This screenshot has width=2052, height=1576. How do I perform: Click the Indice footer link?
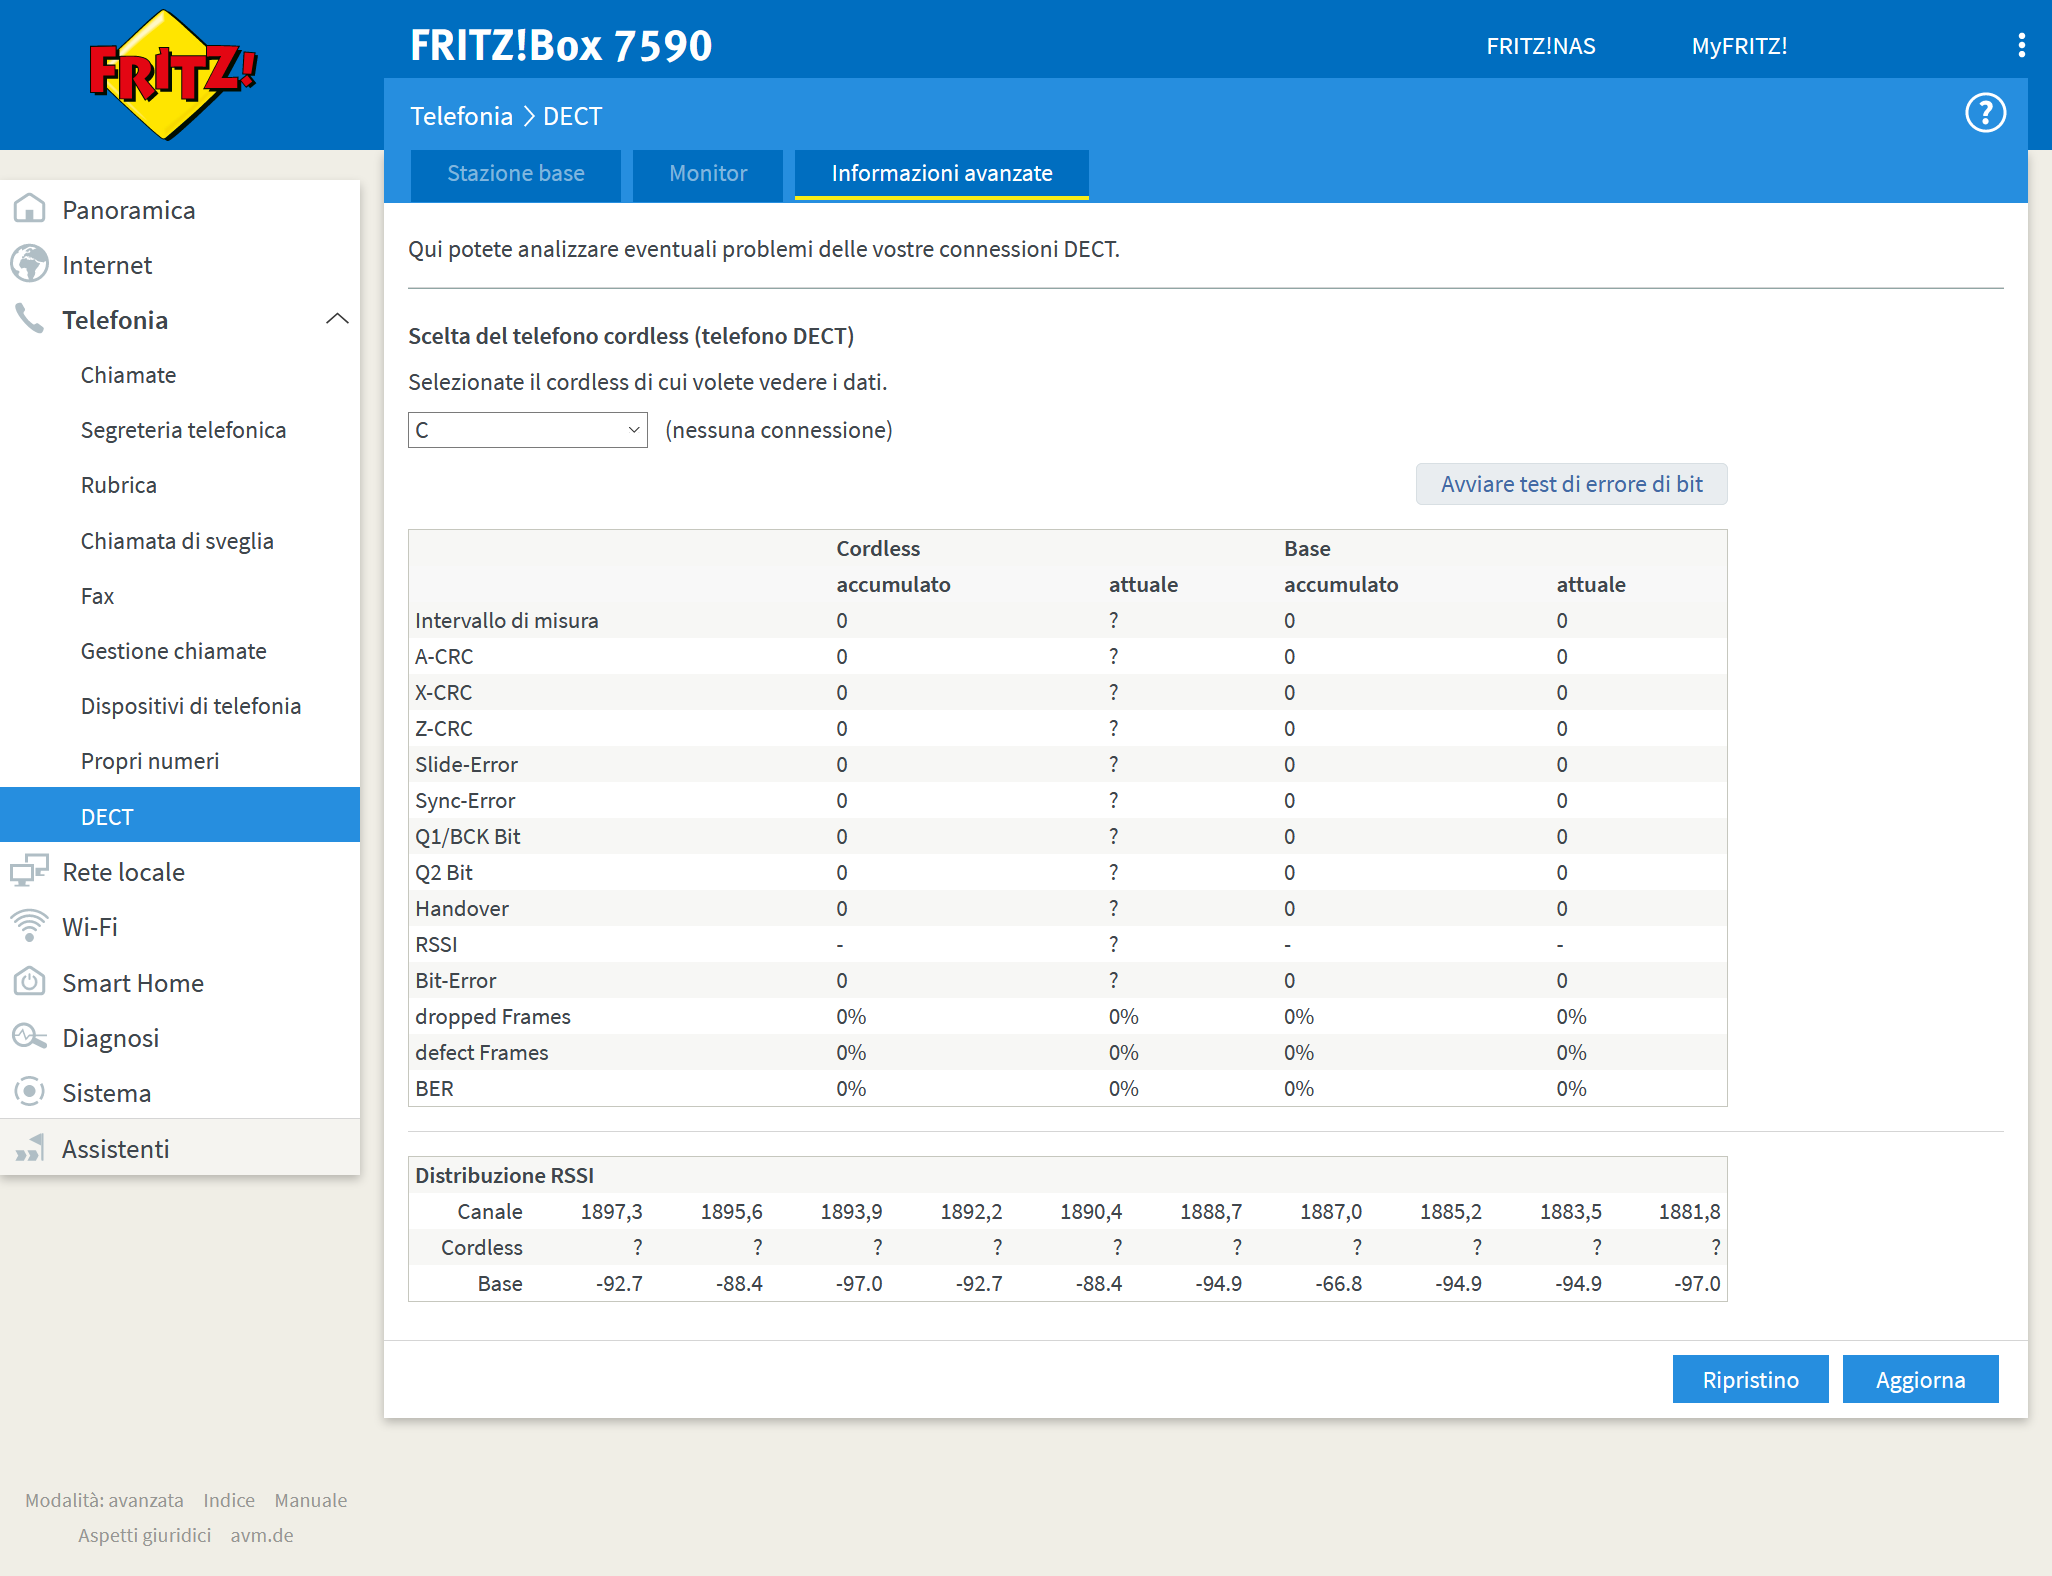[229, 1500]
